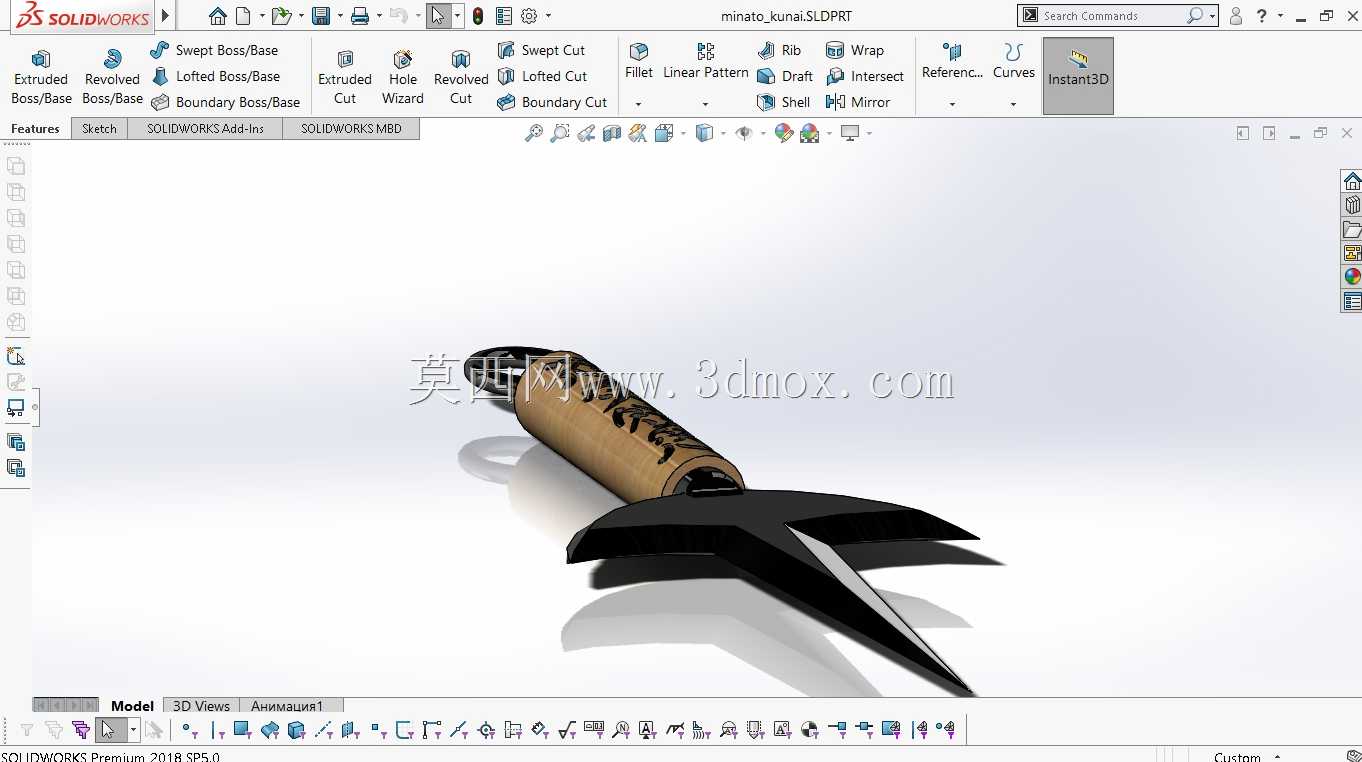Rebuild model with traffic light icon
The image size is (1362, 762).
tap(478, 16)
